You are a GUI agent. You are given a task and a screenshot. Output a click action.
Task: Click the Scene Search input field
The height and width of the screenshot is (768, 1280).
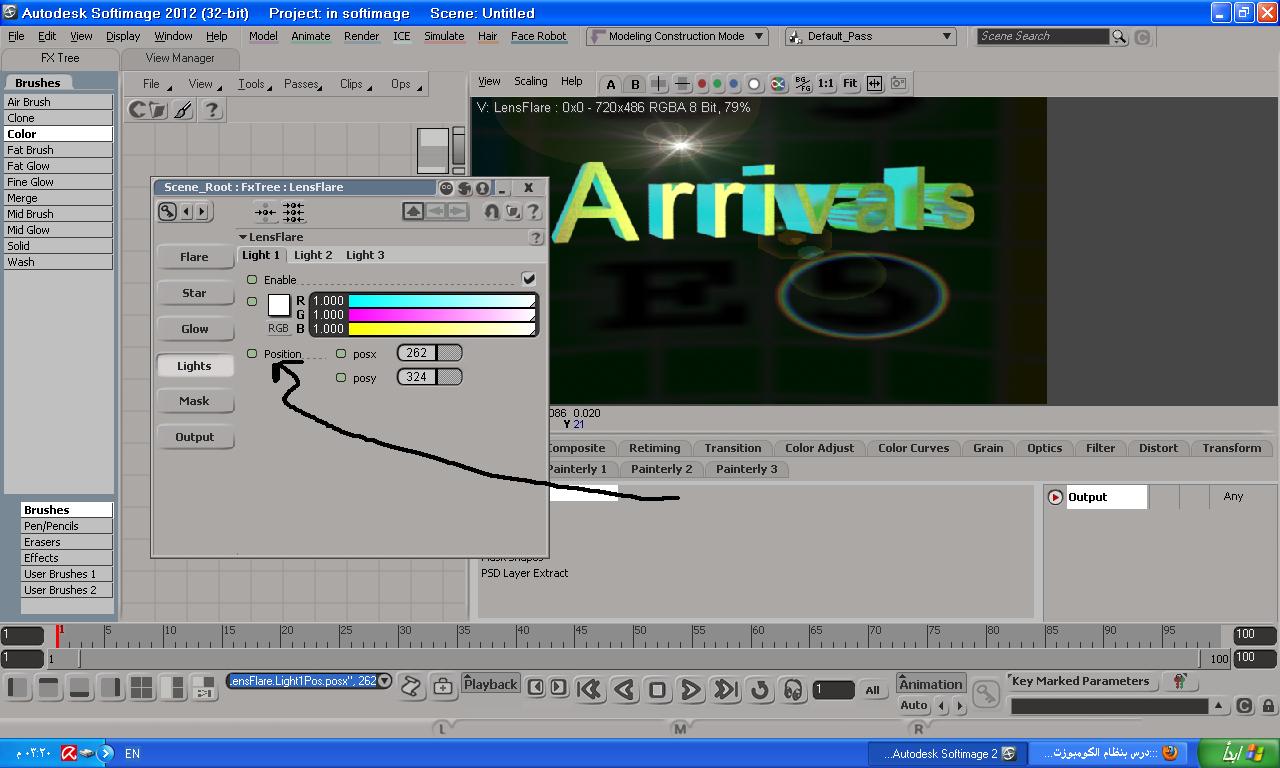point(1043,36)
